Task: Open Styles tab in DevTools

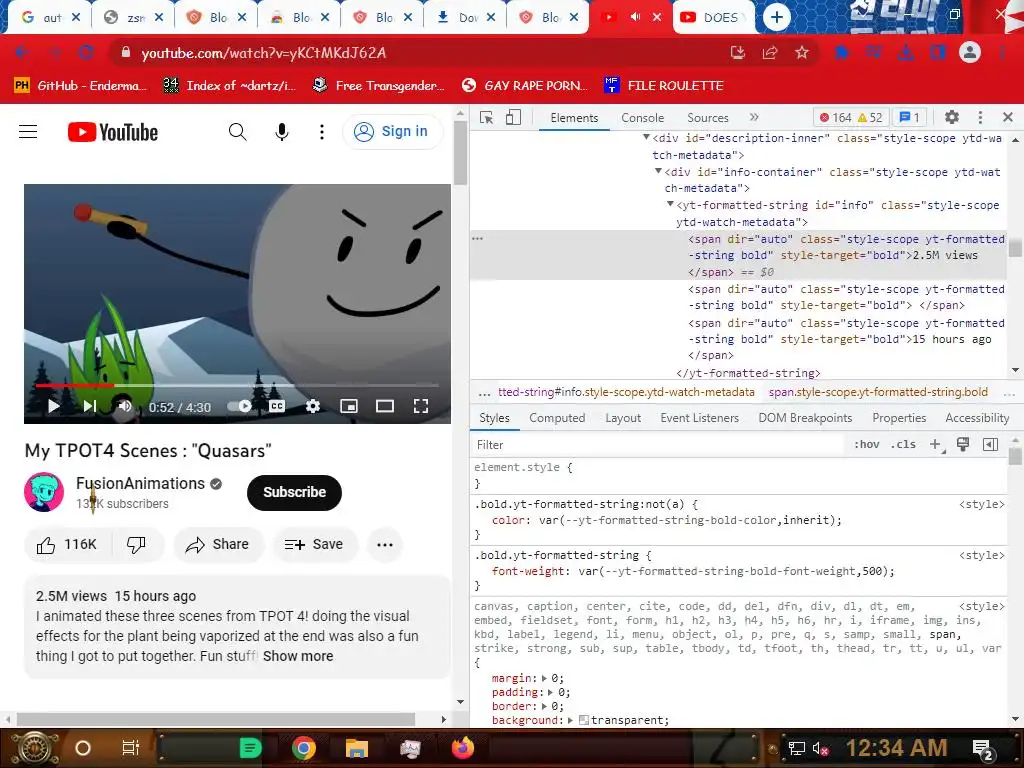Action: [x=494, y=418]
